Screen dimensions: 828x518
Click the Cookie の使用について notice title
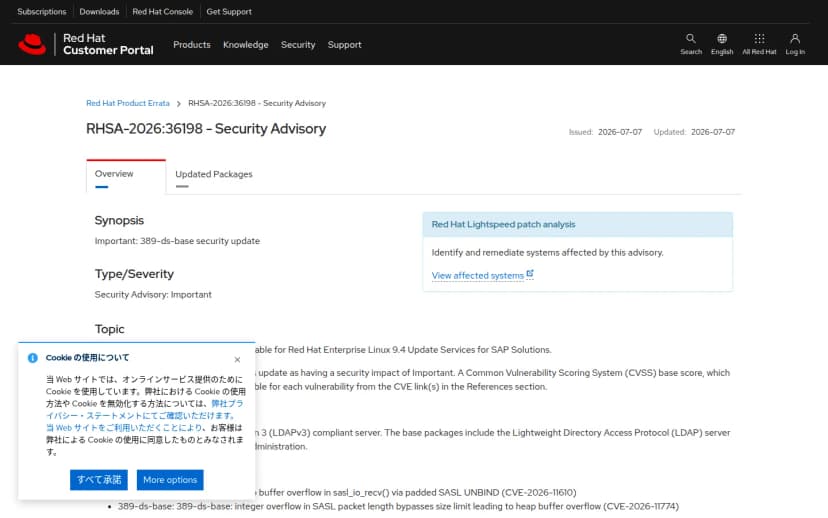pyautogui.click(x=87, y=358)
